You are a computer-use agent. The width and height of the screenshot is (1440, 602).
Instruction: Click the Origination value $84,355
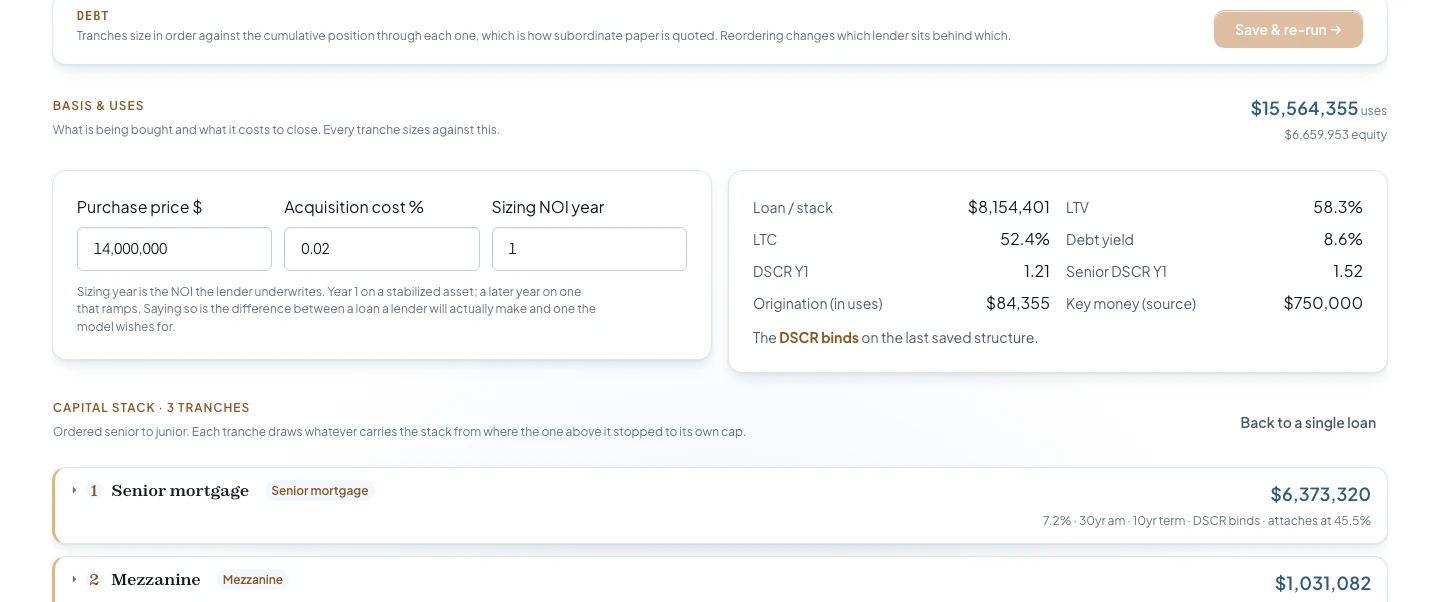pyautogui.click(x=1017, y=303)
